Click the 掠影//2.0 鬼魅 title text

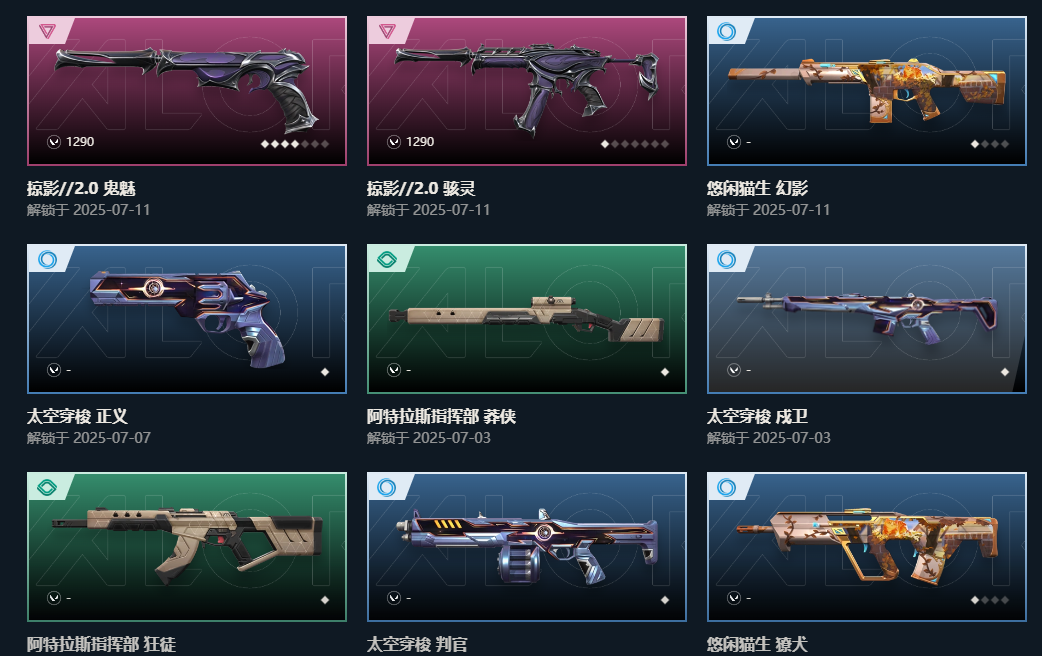81,188
